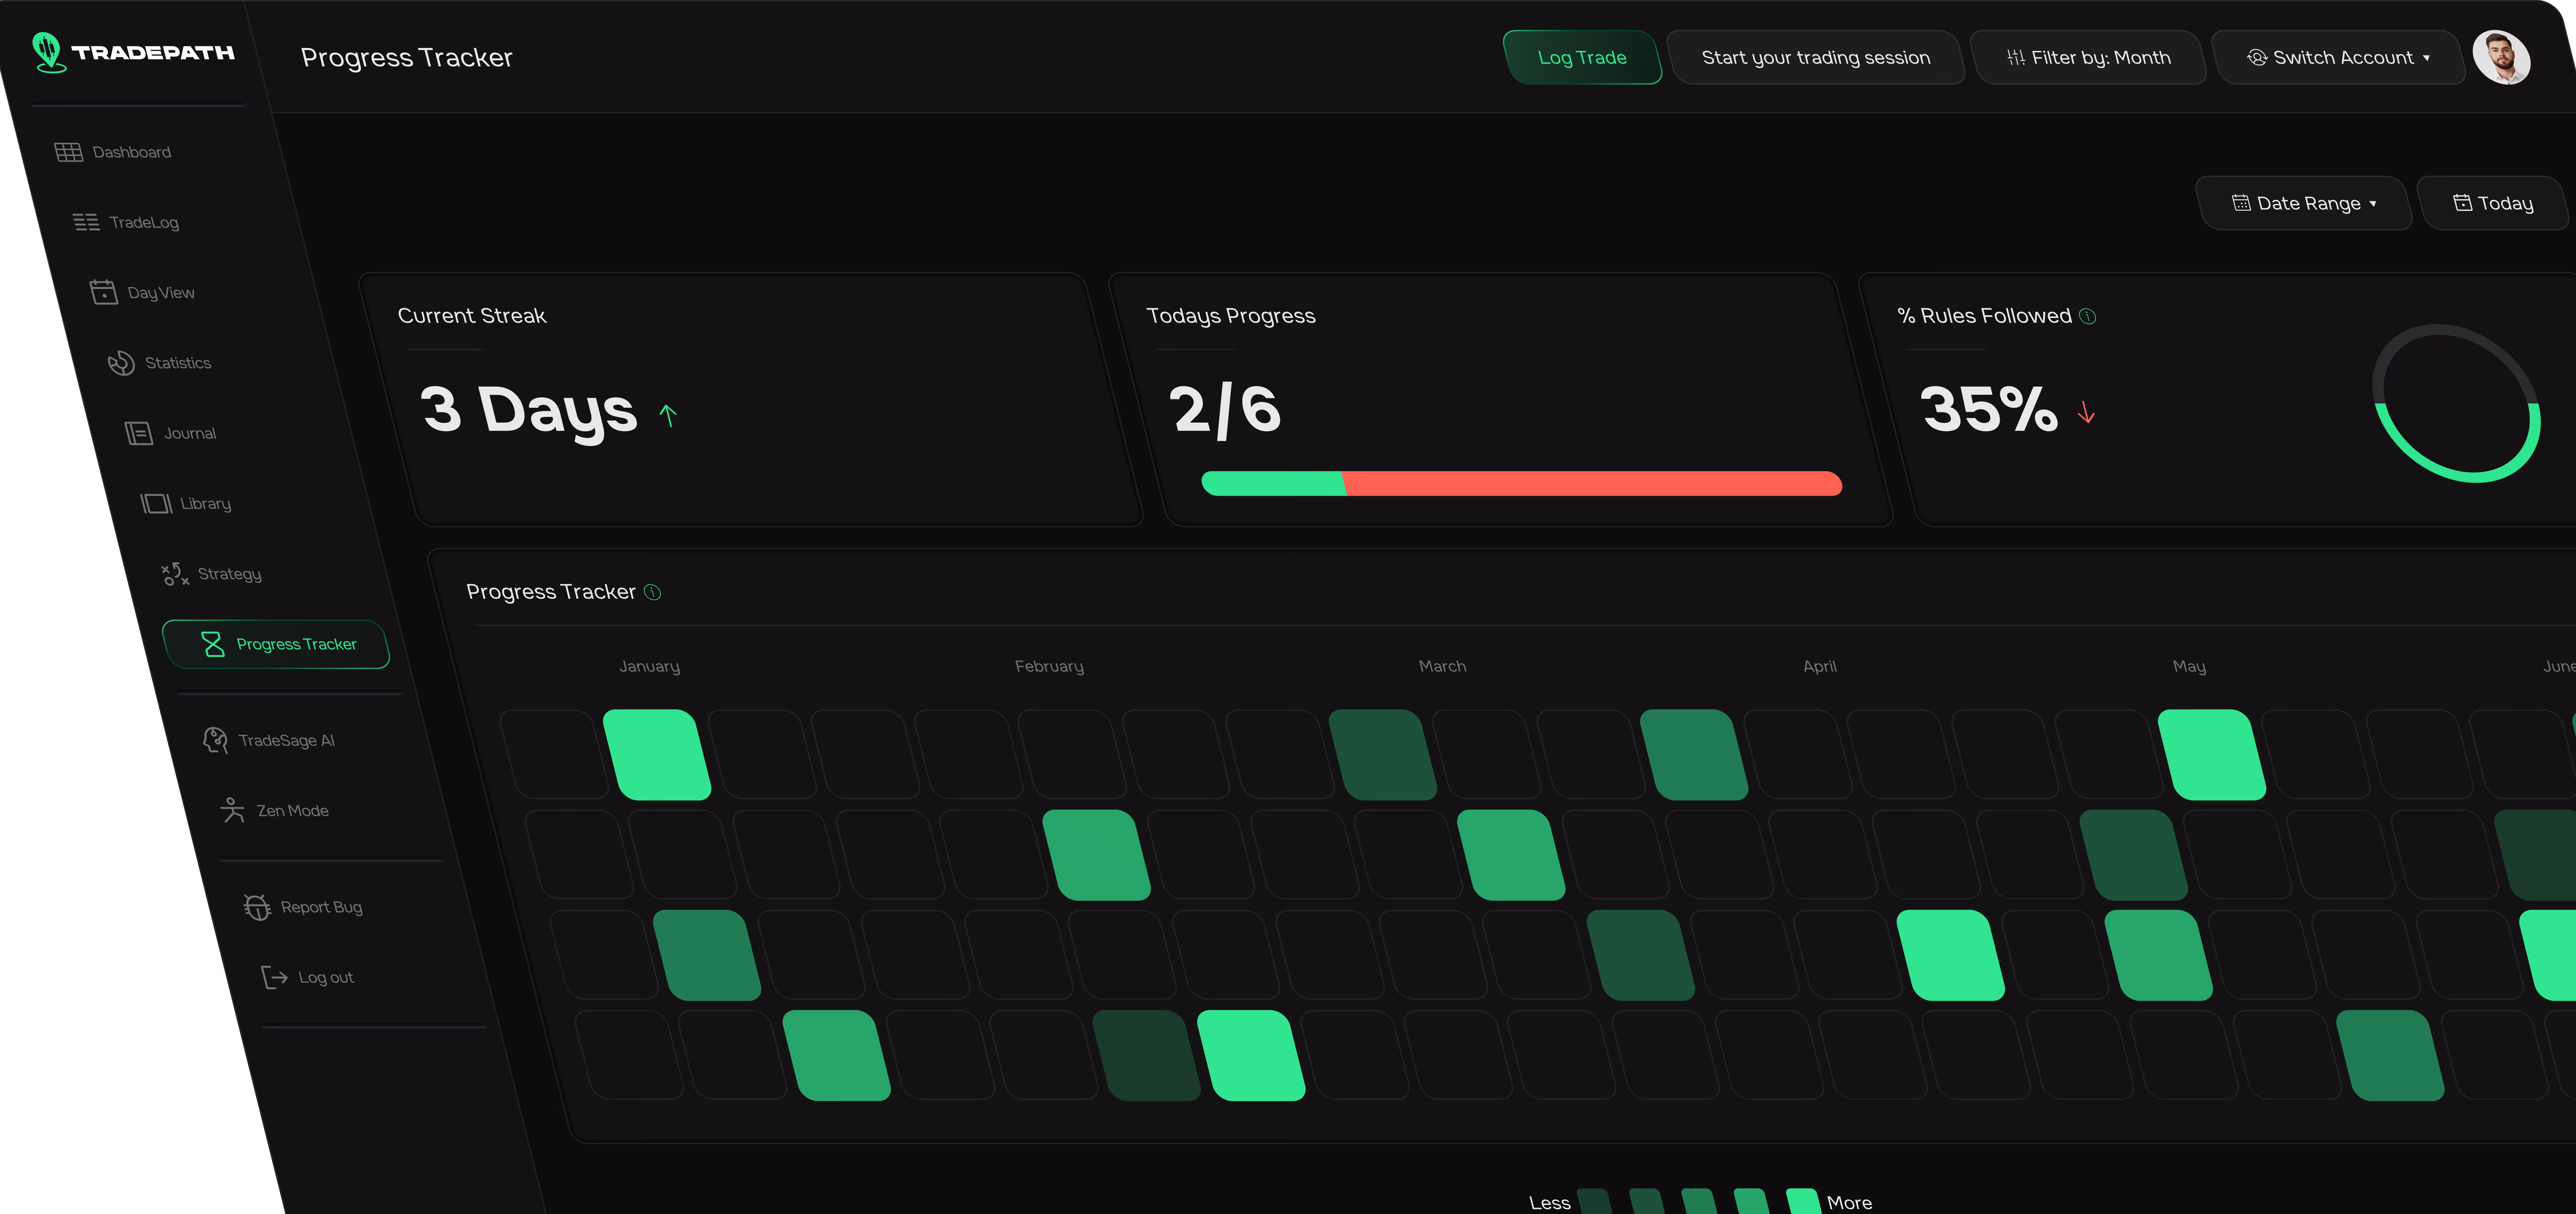2576x1214 pixels.
Task: Open the TradeSage AI head icon
Action: point(215,740)
